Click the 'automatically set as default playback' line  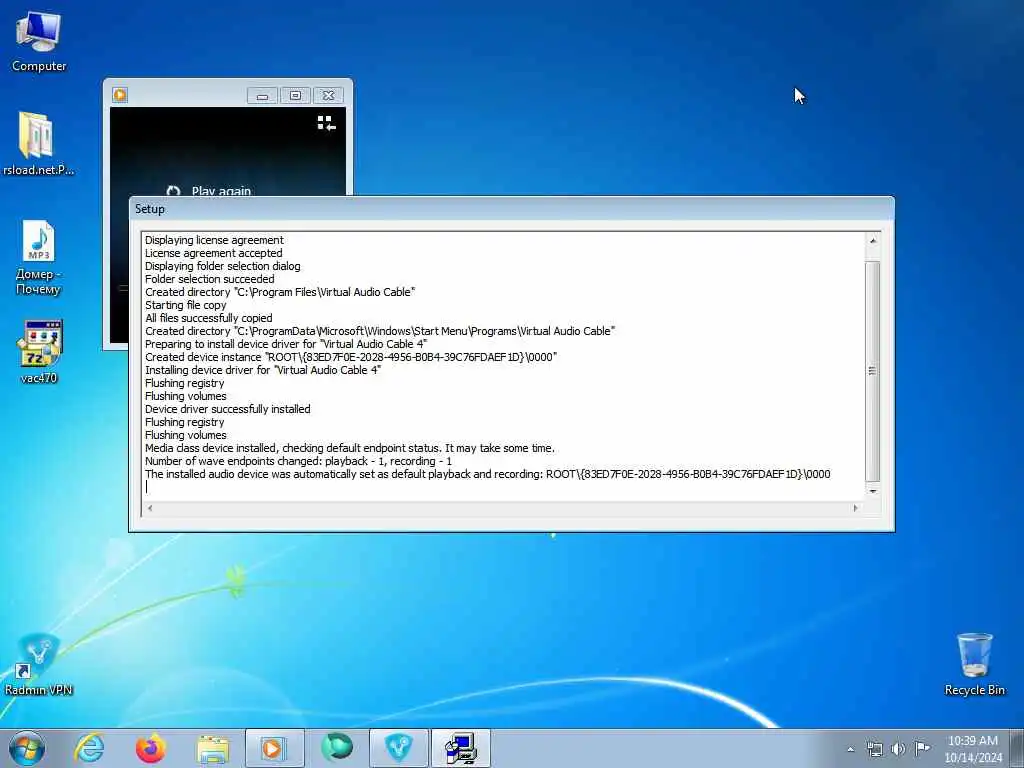pos(487,474)
